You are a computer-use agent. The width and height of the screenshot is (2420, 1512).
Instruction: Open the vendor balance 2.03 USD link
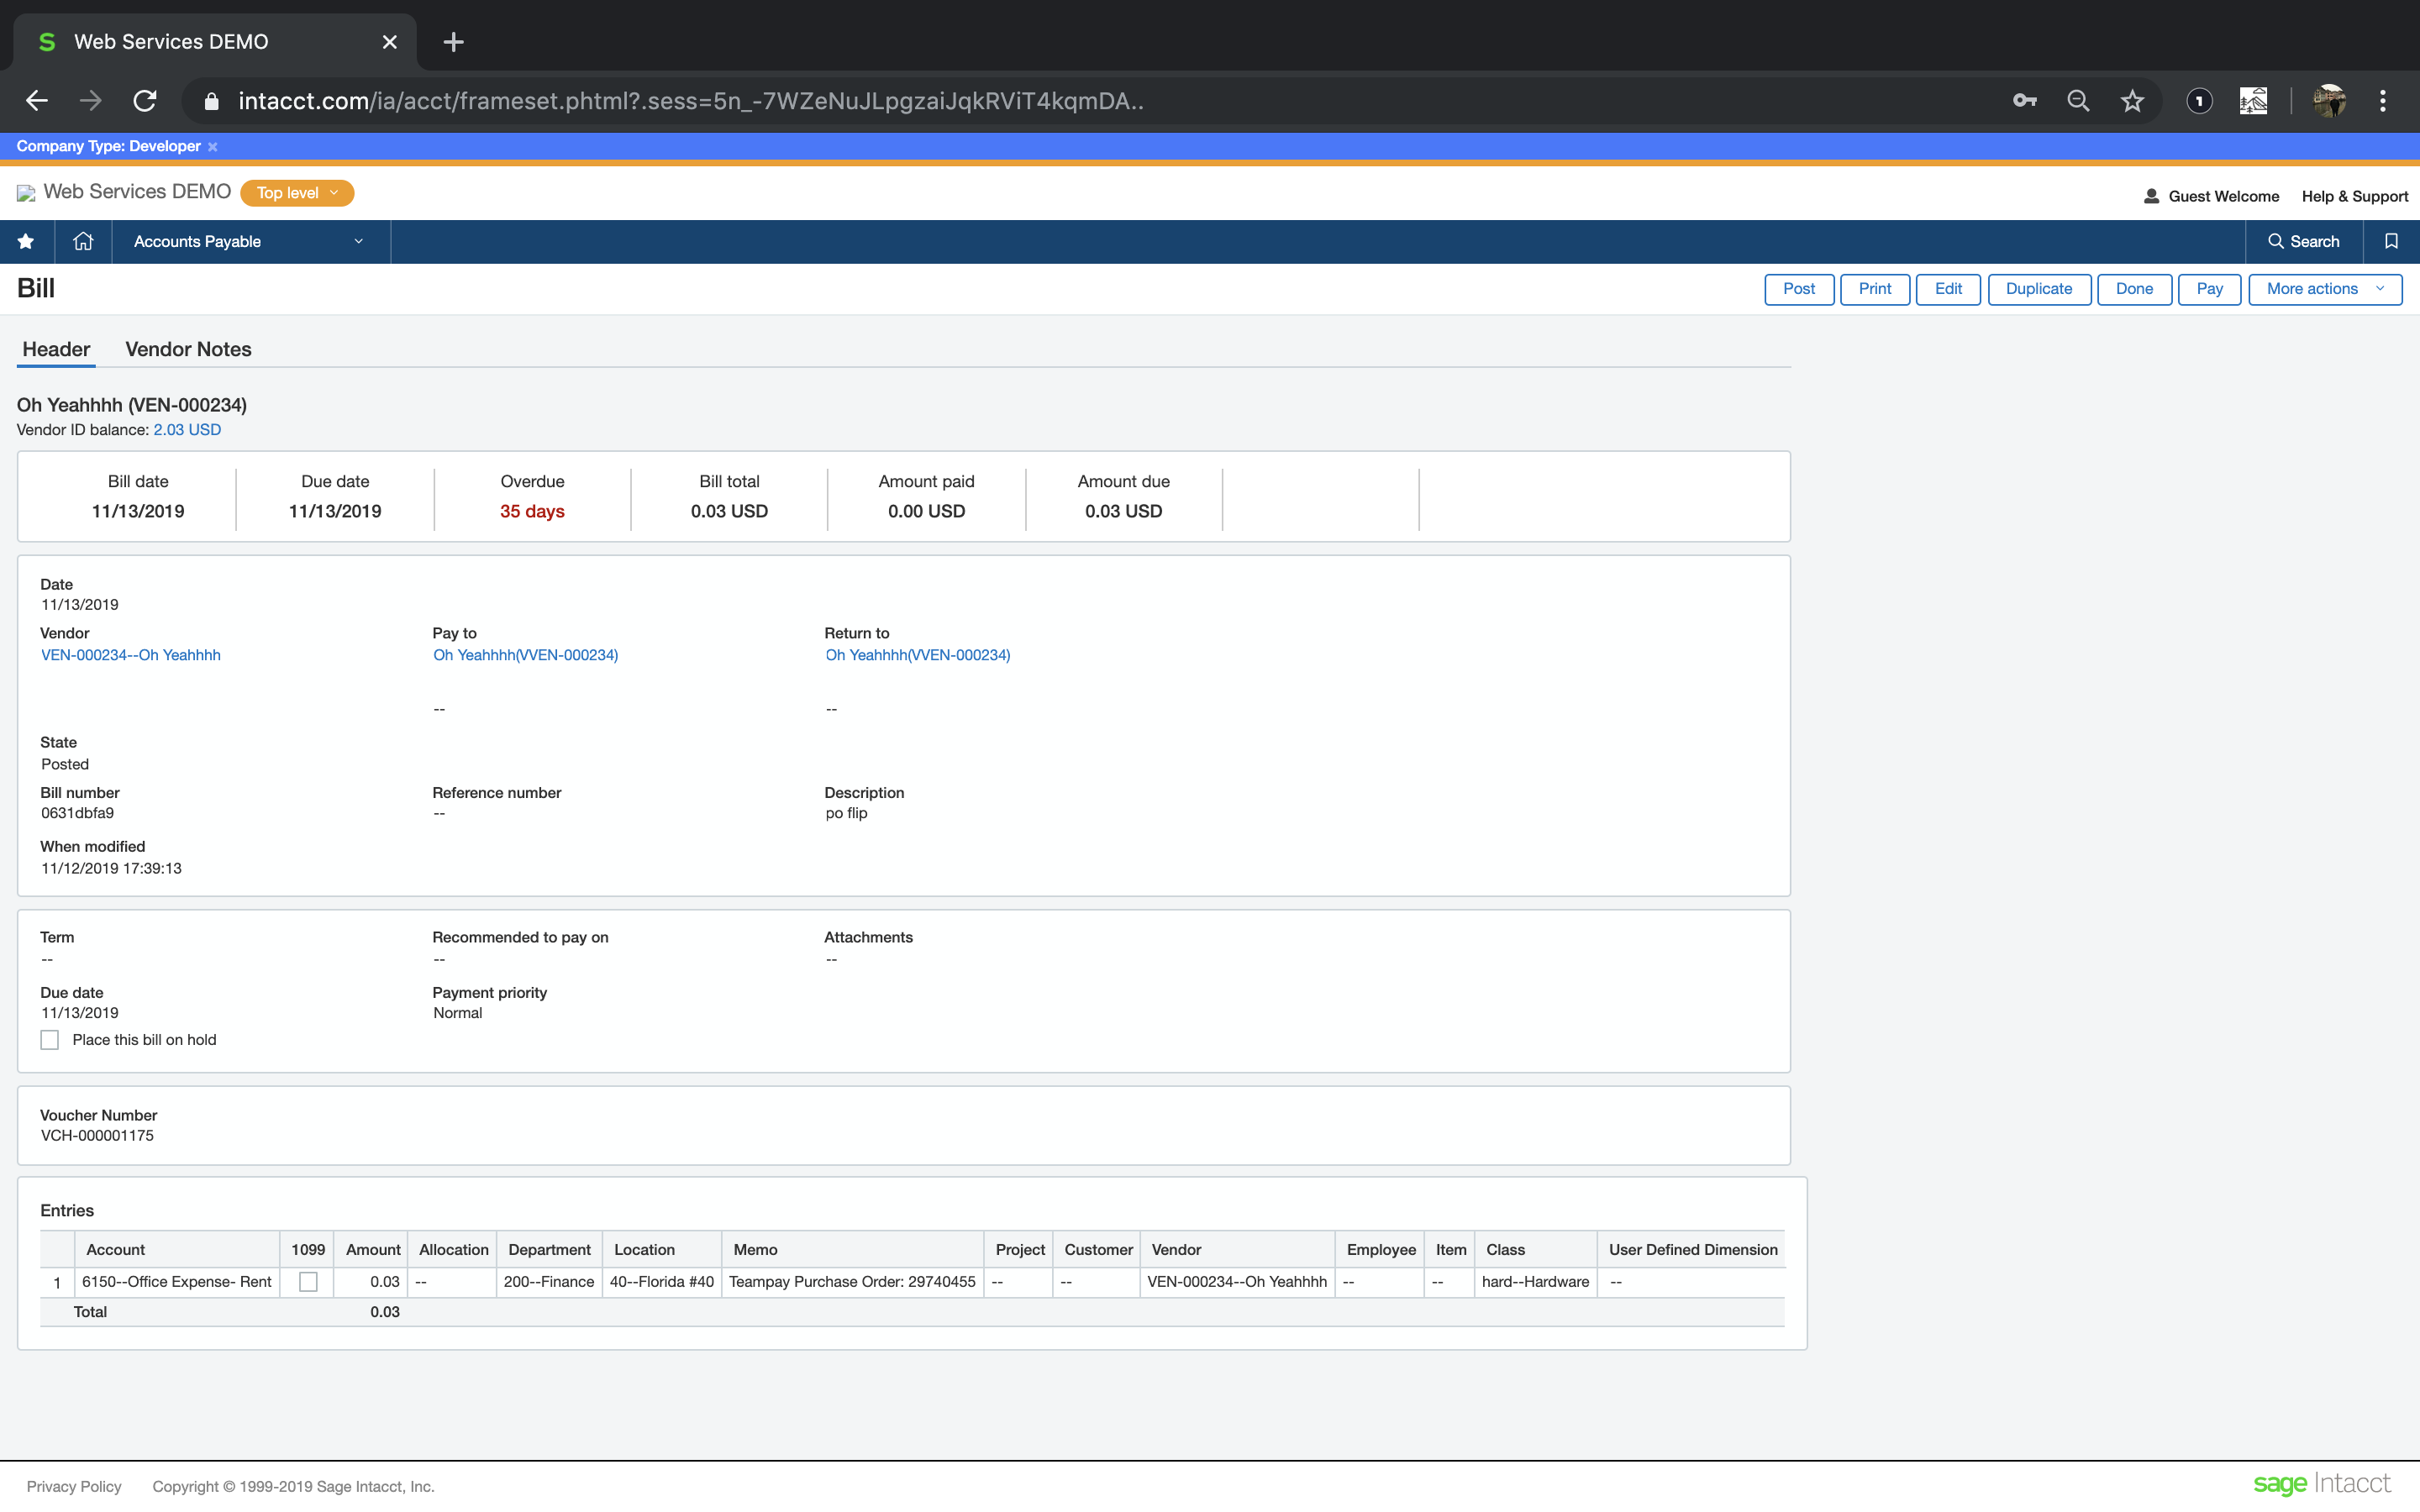click(x=187, y=430)
